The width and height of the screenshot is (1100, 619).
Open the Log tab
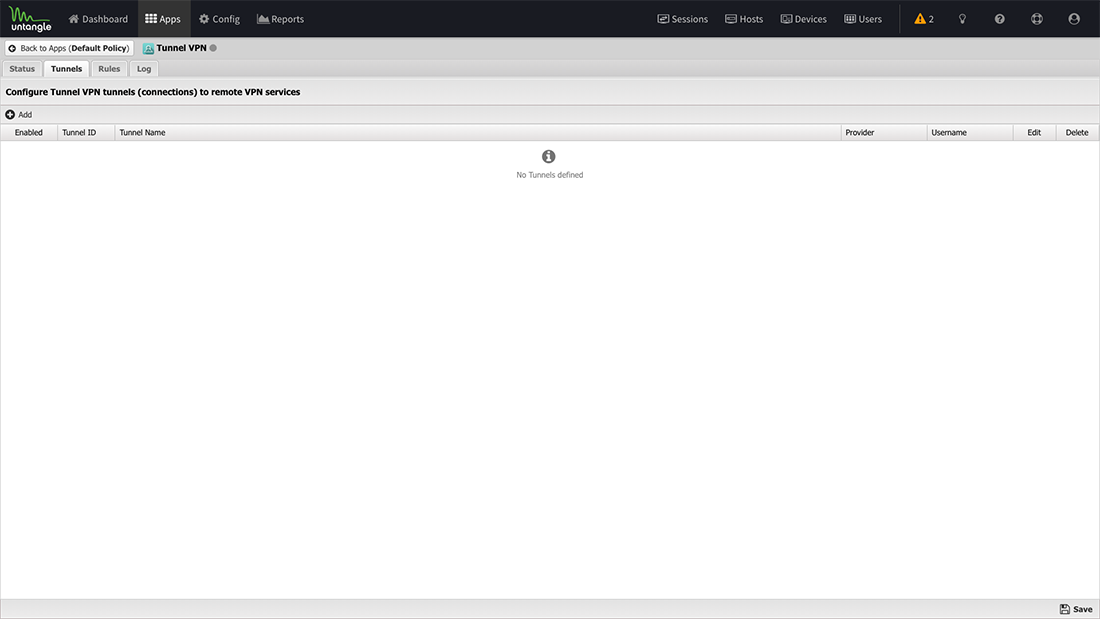[144, 69]
